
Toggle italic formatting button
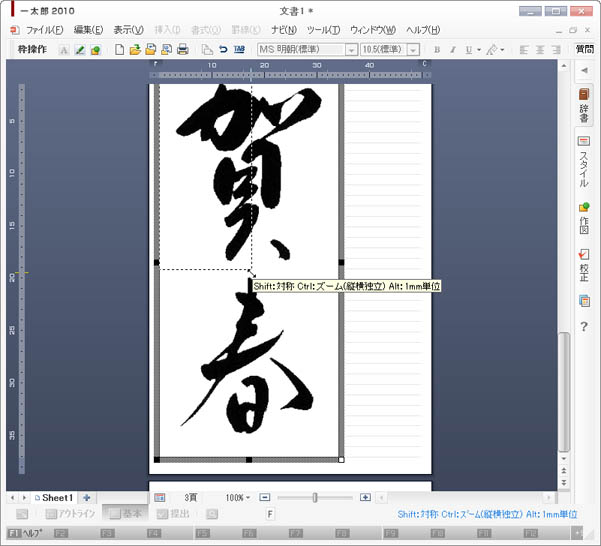coord(452,49)
